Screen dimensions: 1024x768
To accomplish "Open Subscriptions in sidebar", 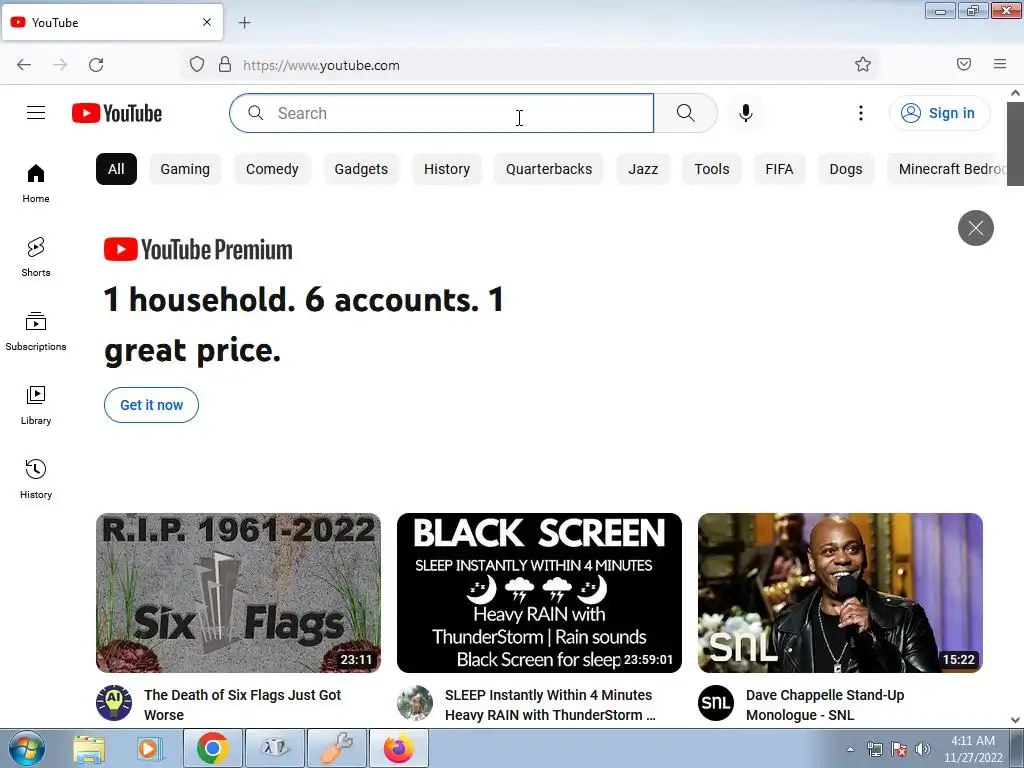I will point(36,332).
